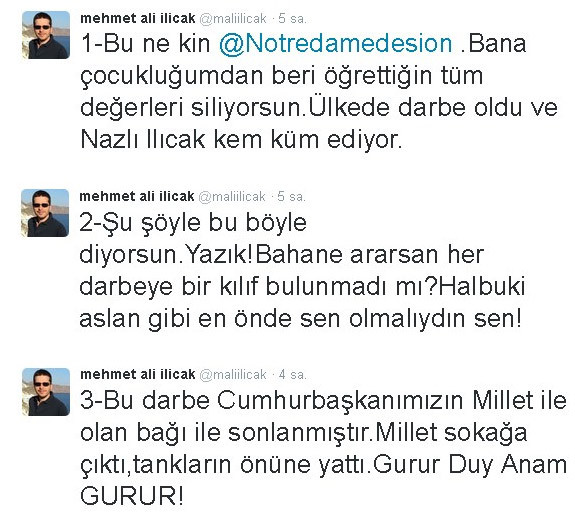
Task: Click the @maliilicak handle on the third tweet
Action: coord(233,375)
